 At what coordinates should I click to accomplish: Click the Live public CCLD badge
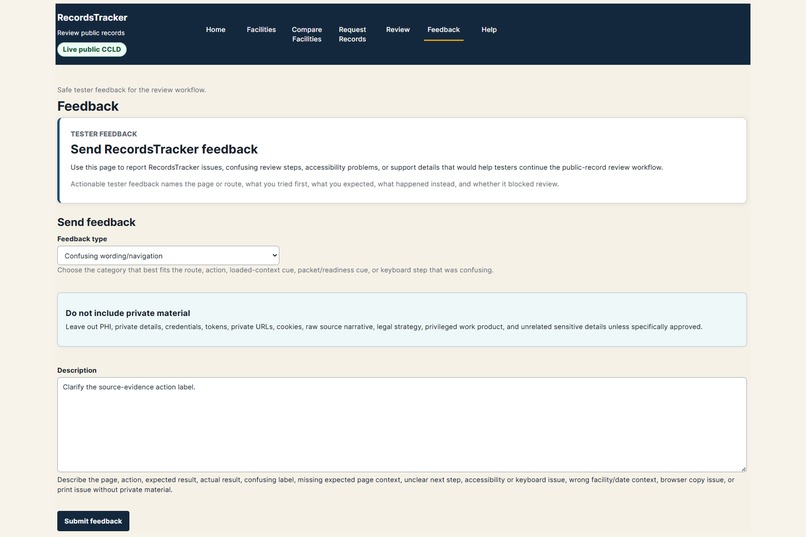pos(92,49)
